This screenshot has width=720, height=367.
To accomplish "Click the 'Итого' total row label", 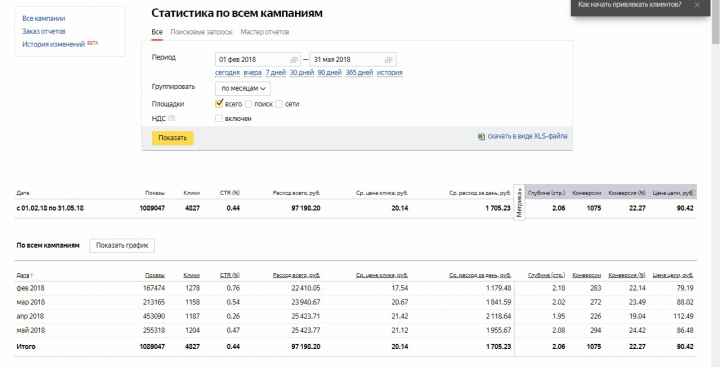I will point(26,347).
